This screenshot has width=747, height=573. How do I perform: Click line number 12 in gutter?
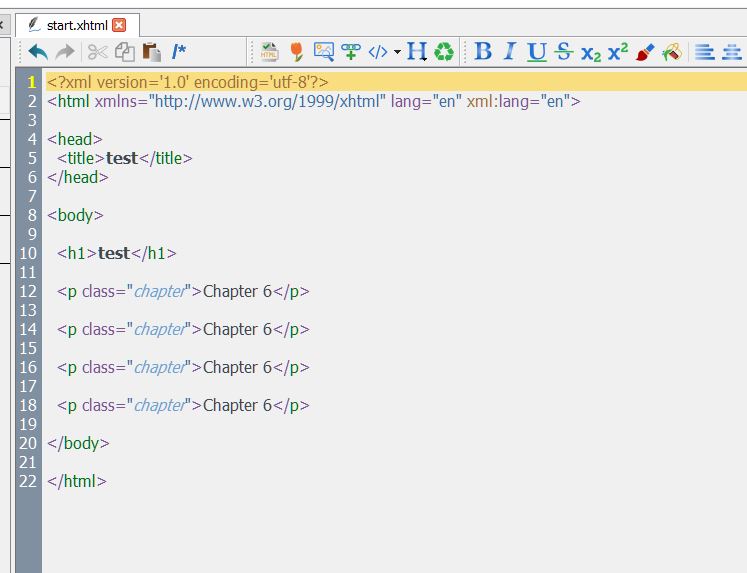pyautogui.click(x=28, y=291)
